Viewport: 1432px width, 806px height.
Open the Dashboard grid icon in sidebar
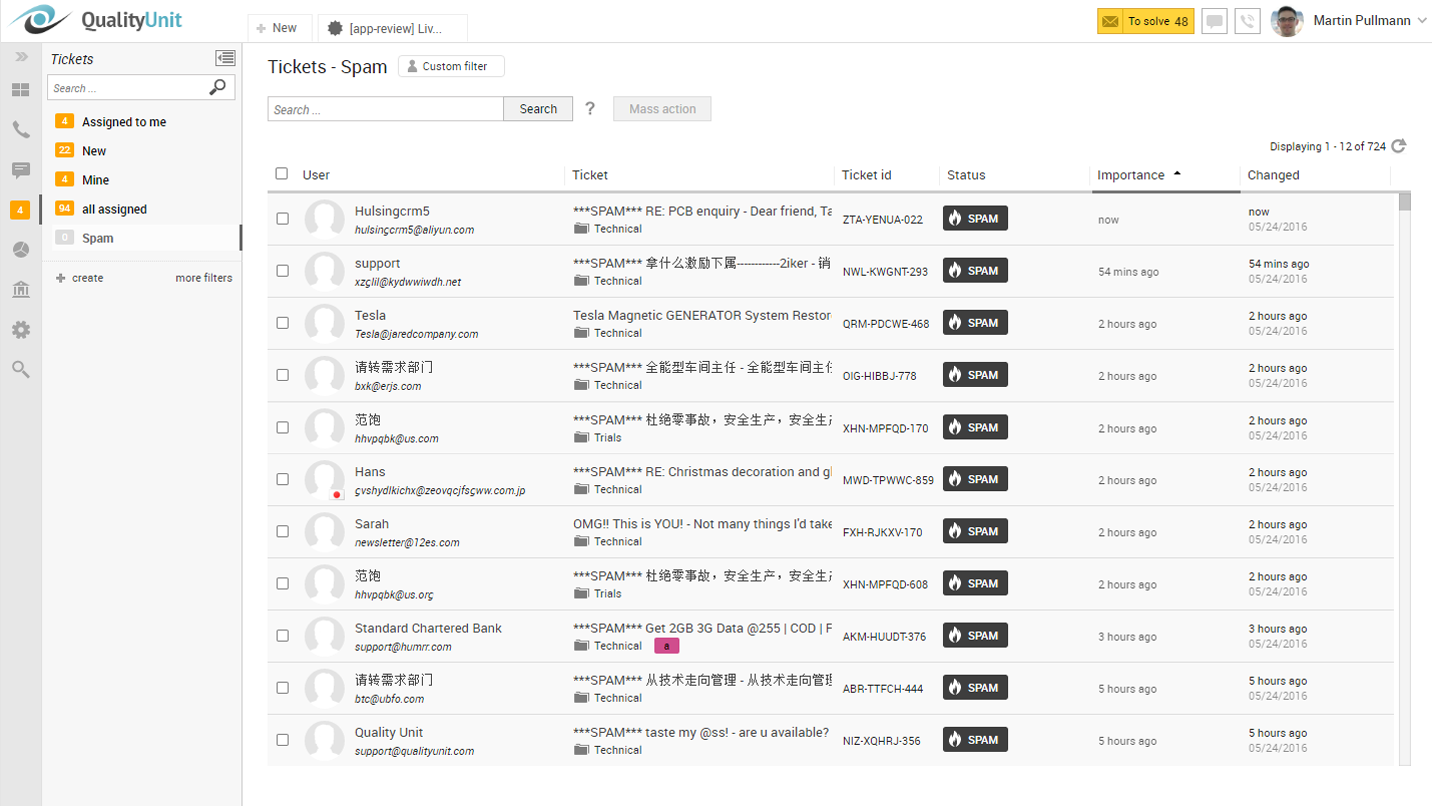(20, 90)
